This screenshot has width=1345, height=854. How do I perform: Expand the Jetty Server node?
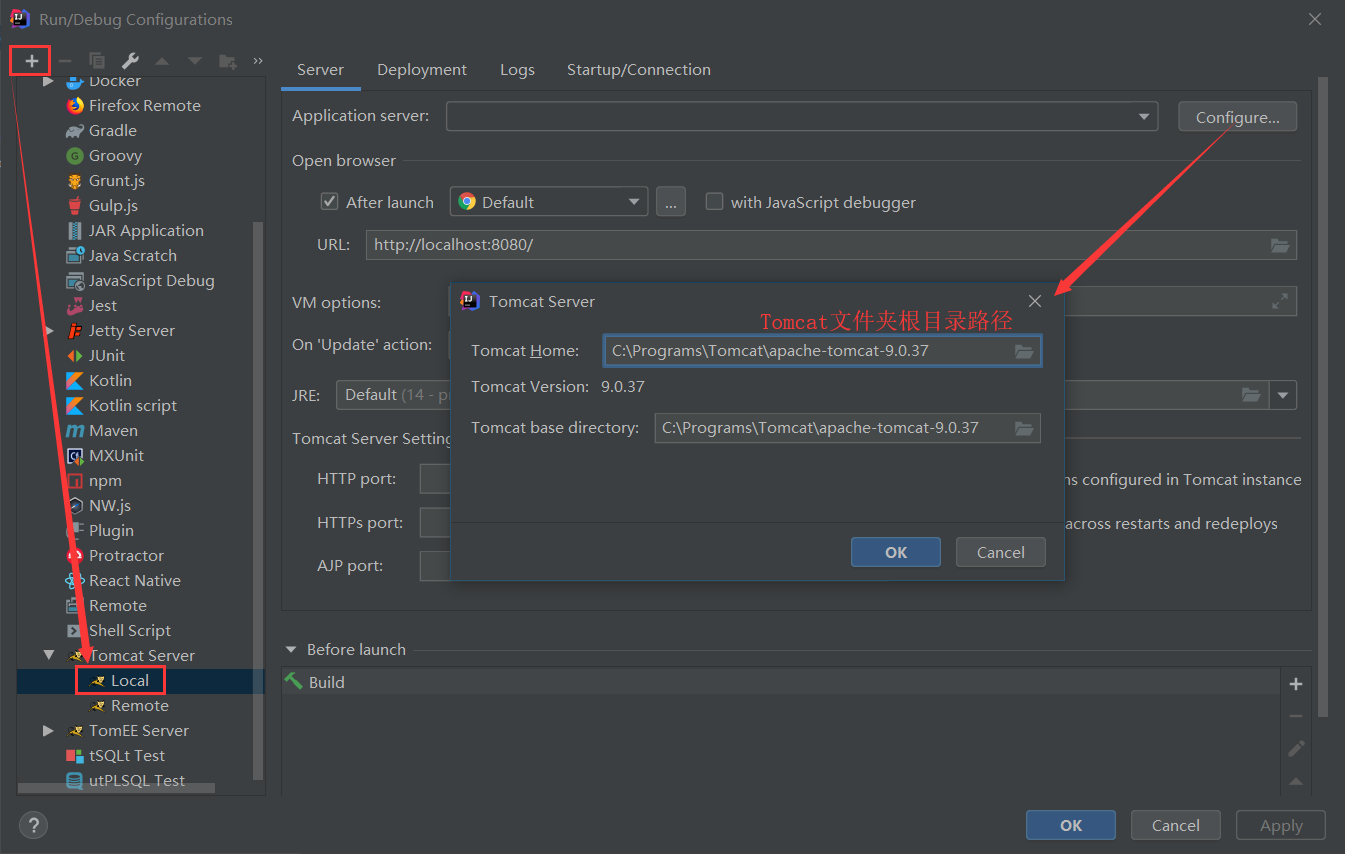coord(48,330)
